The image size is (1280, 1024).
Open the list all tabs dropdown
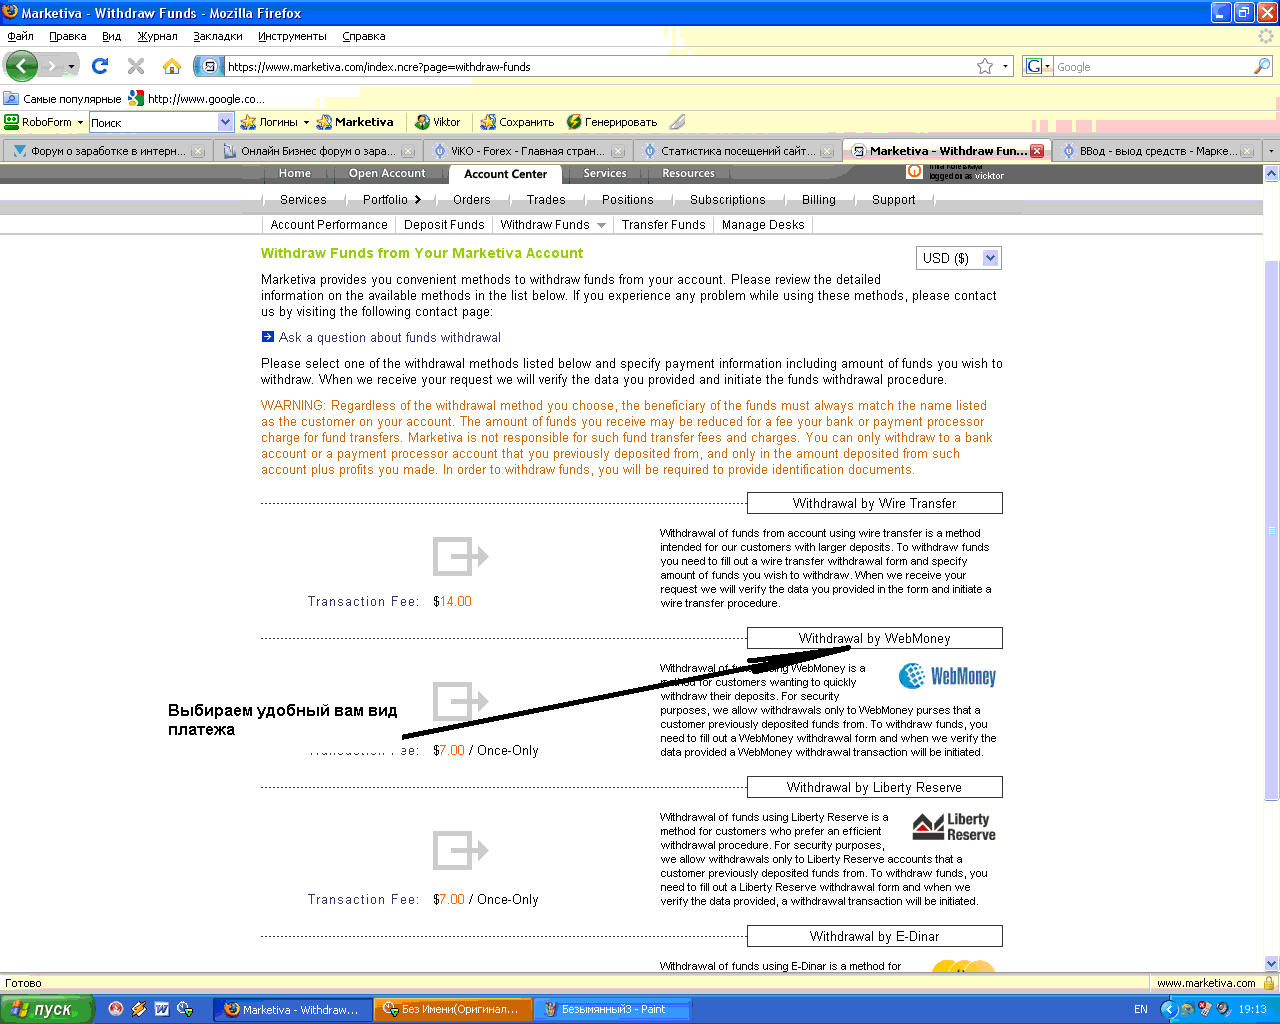pyautogui.click(x=1271, y=151)
